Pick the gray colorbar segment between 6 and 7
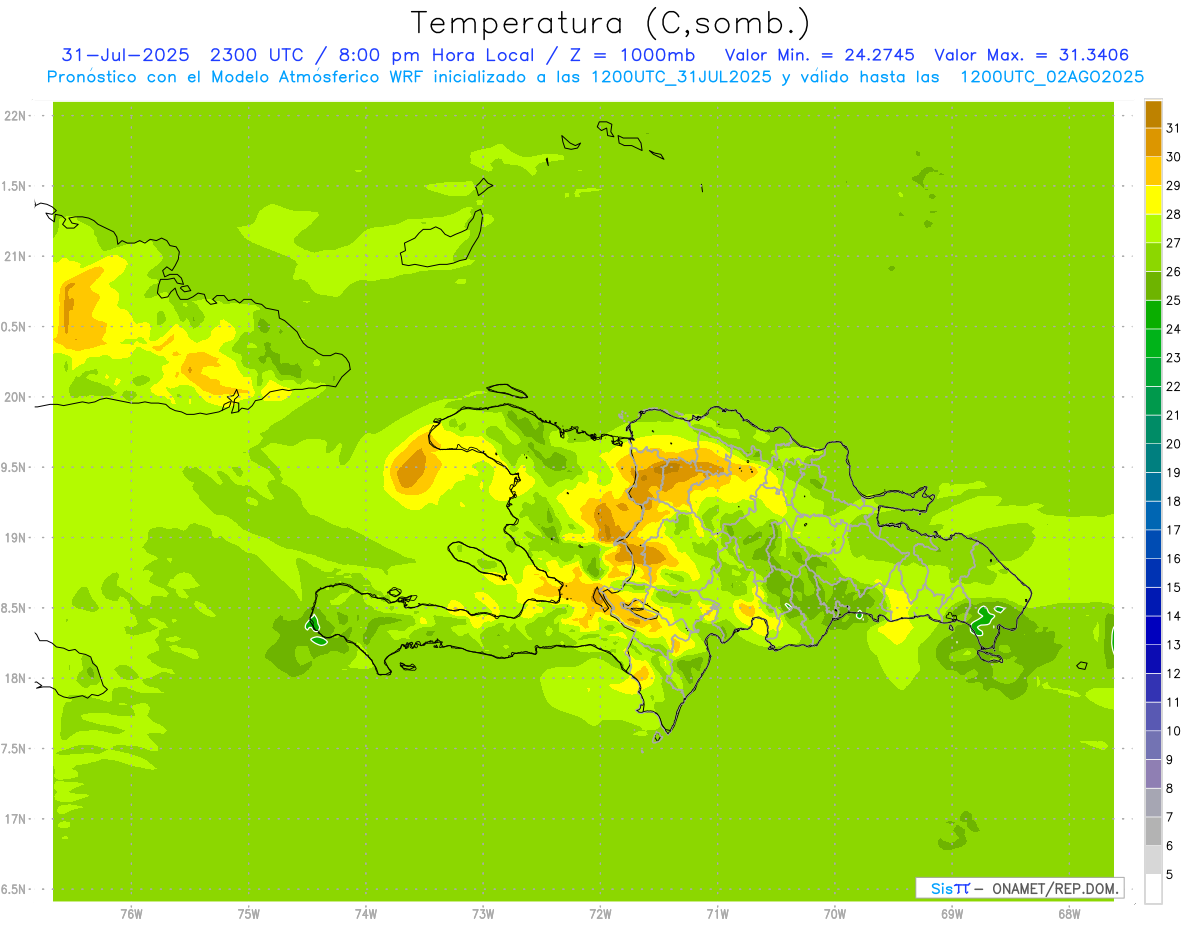Image resolution: width=1200 pixels, height=927 pixels. click(1153, 831)
